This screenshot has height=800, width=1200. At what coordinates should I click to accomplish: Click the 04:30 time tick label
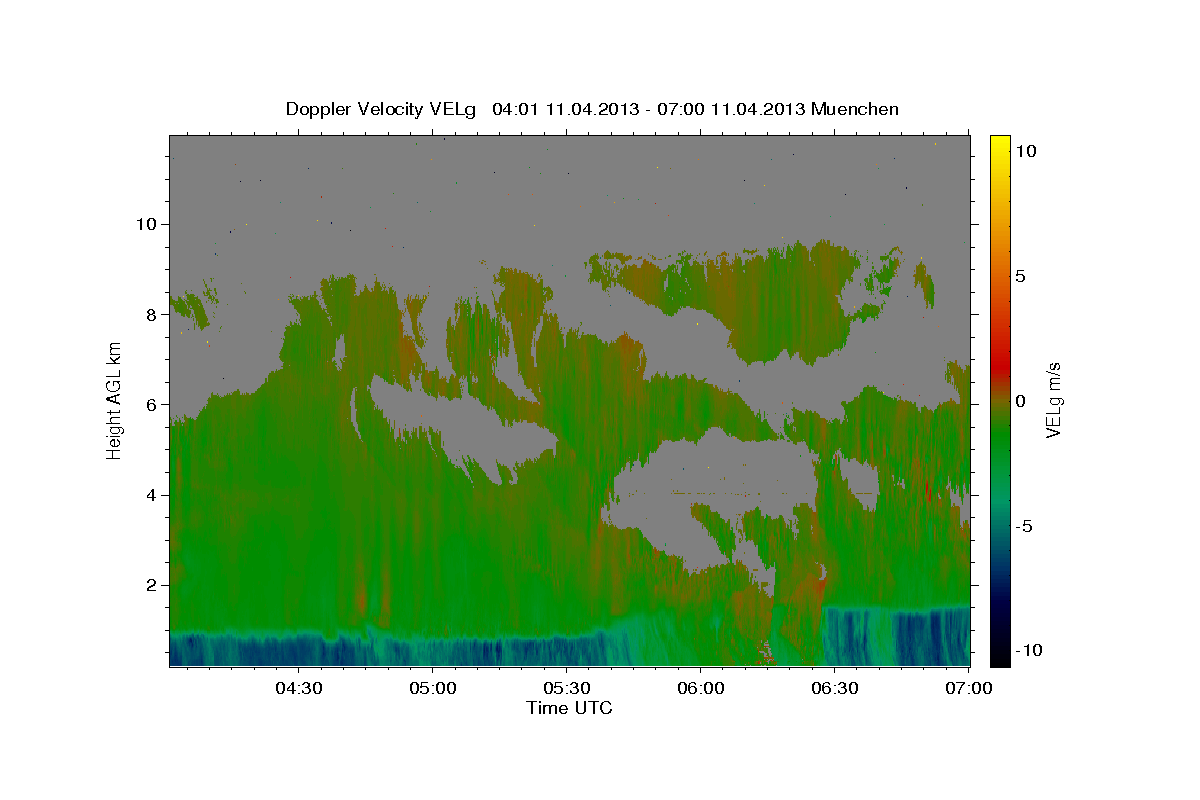click(298, 688)
